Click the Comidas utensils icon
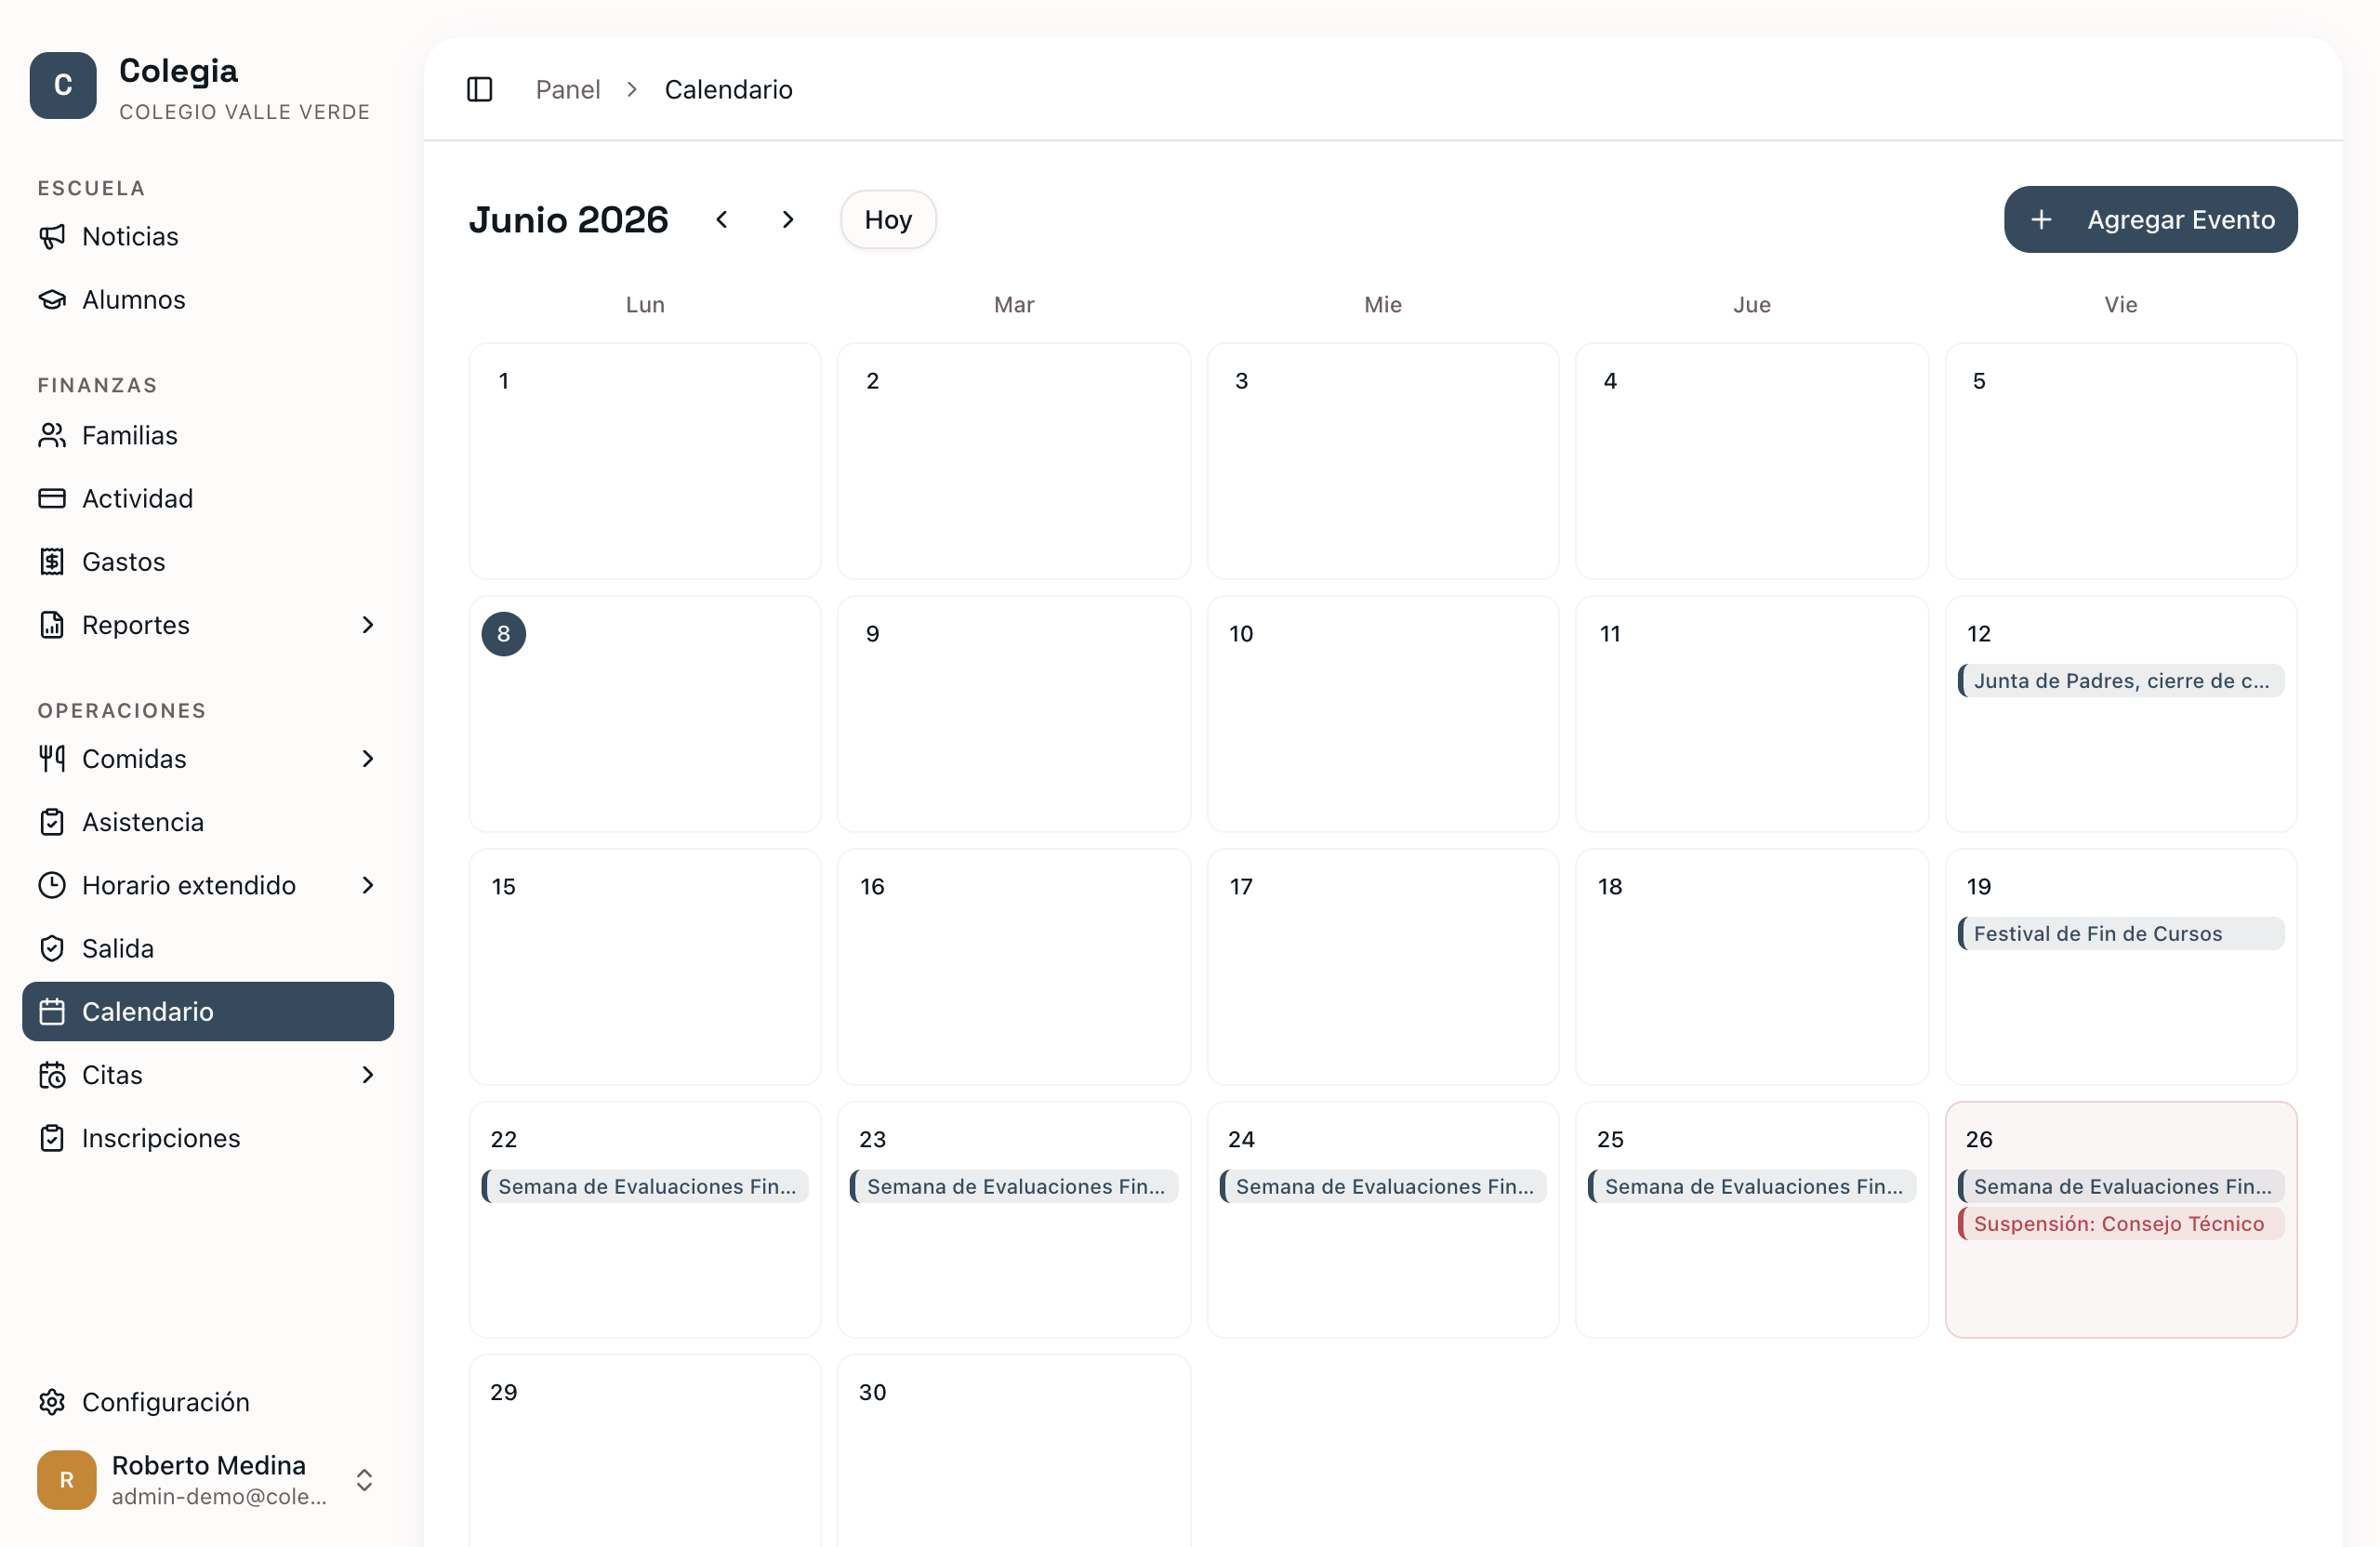Viewport: 2380px width, 1547px height. click(x=52, y=758)
